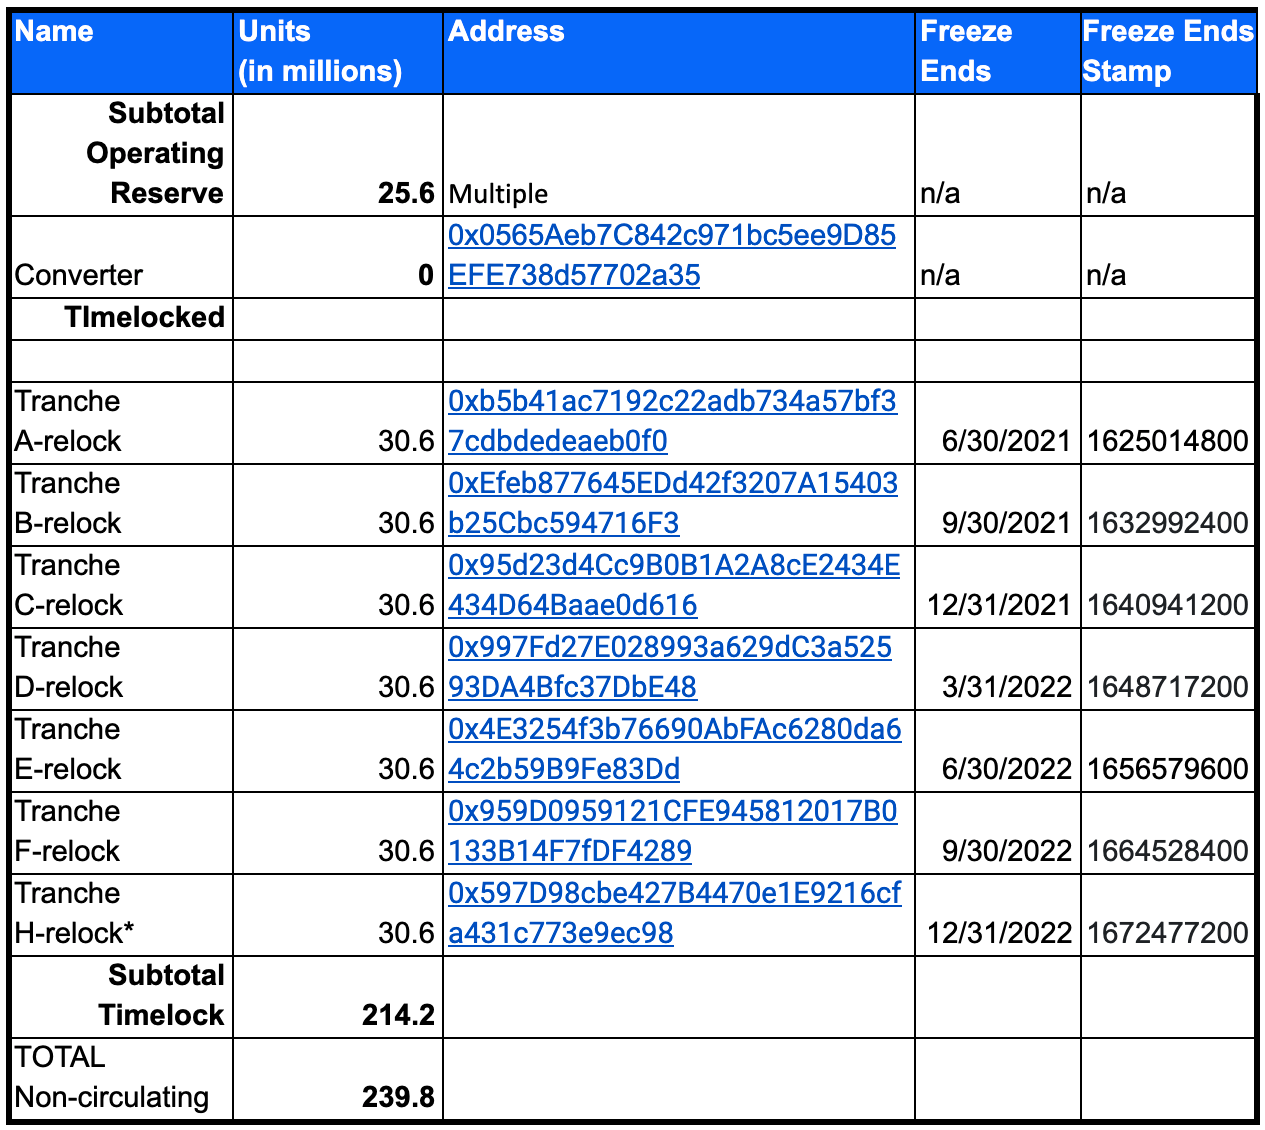Open Tranche A-relock address link
The width and height of the screenshot is (1265, 1130).
tap(672, 421)
